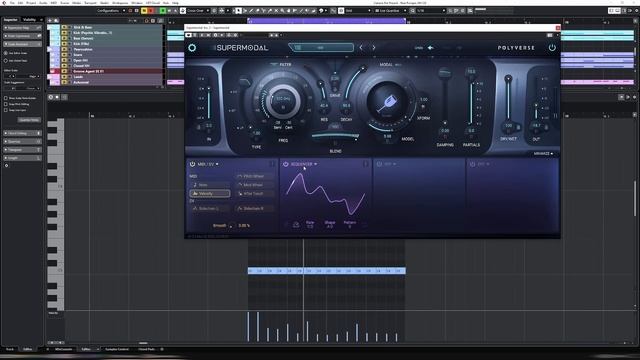The width and height of the screenshot is (640, 360).
Task: Toggle the Snap Pitch Editing checkbox
Action: pyautogui.click(x=6, y=104)
